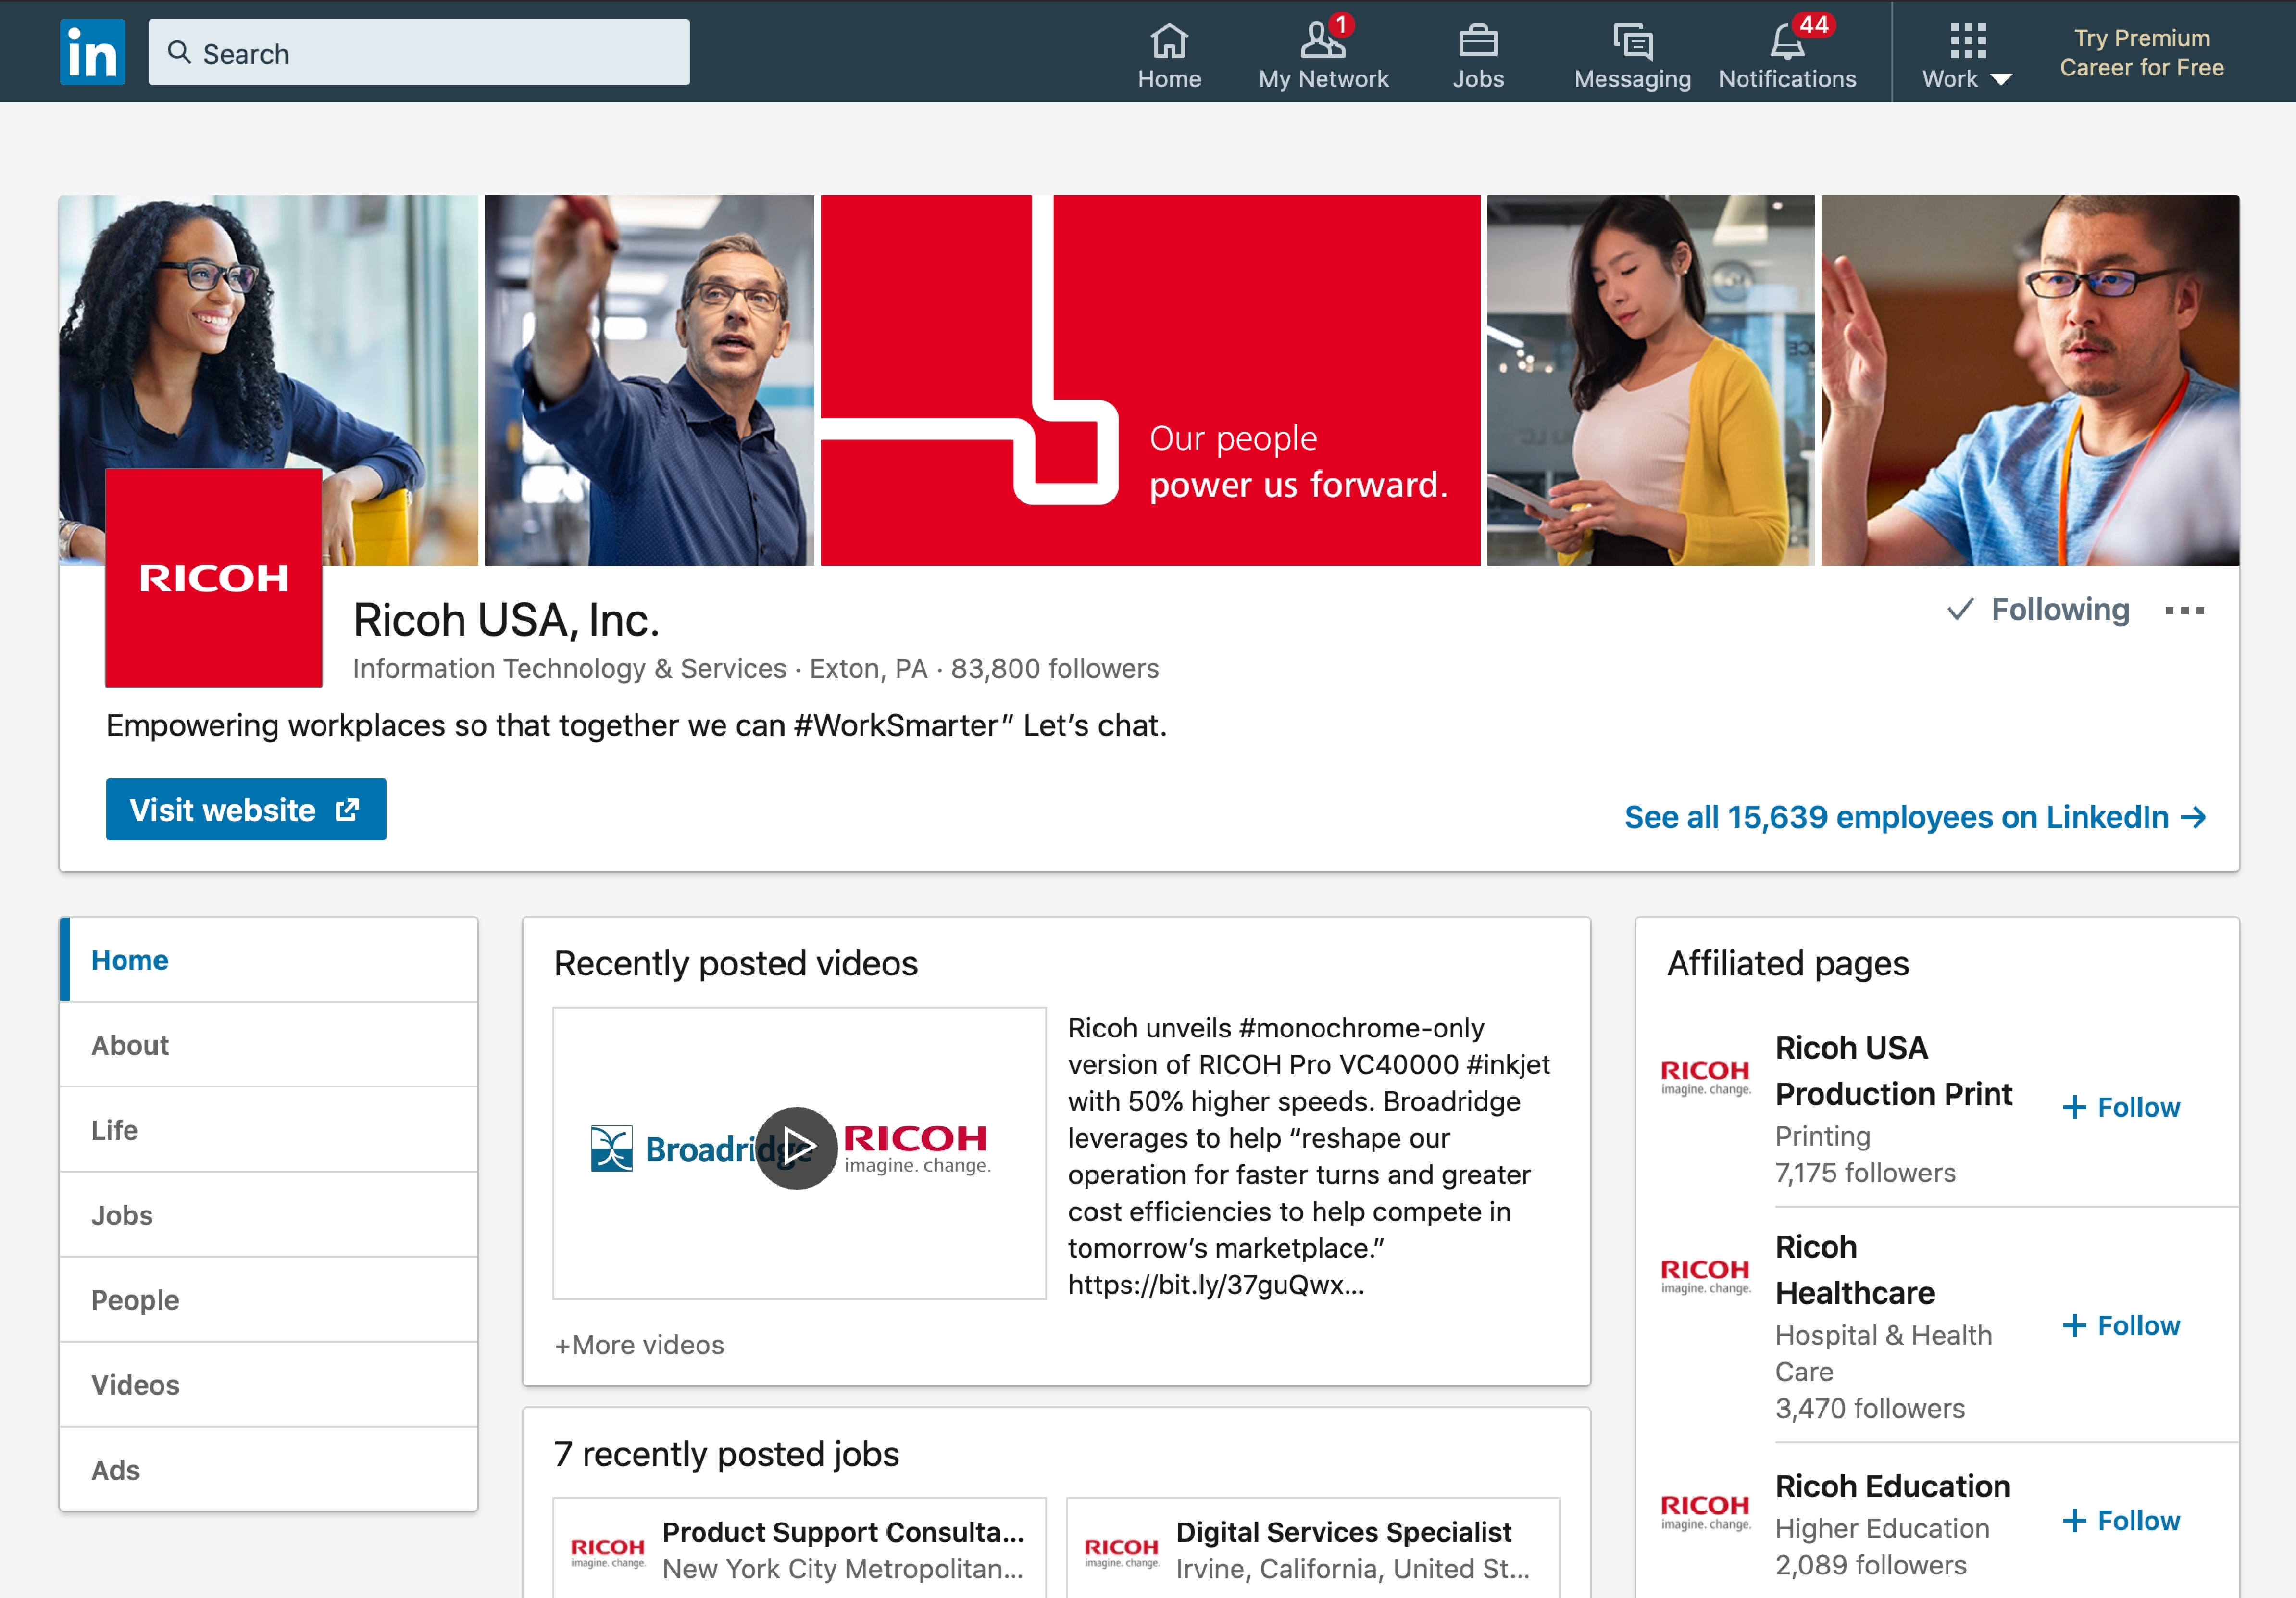
Task: Click 'Recently posted videos' heading
Action: click(x=735, y=963)
